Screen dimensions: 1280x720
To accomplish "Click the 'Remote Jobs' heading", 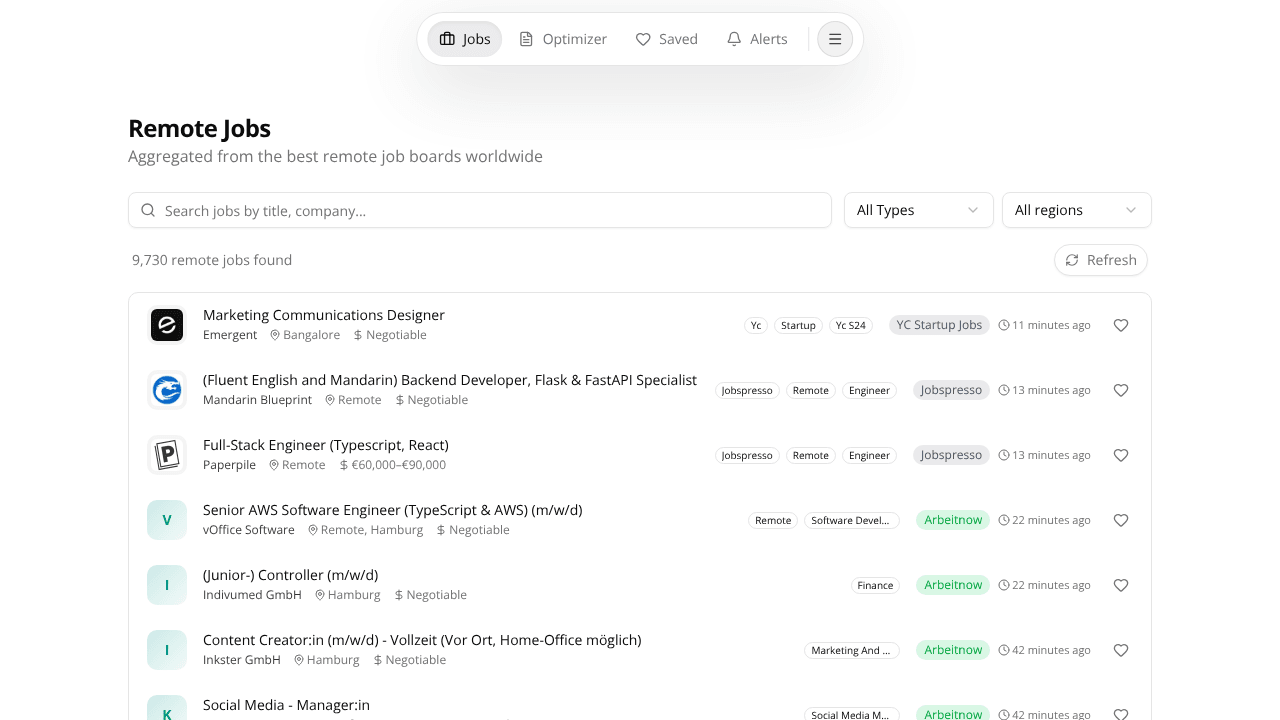I will point(199,128).
